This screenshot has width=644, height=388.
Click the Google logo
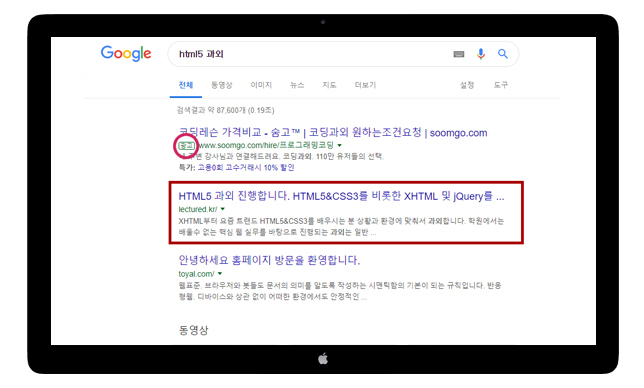click(126, 54)
